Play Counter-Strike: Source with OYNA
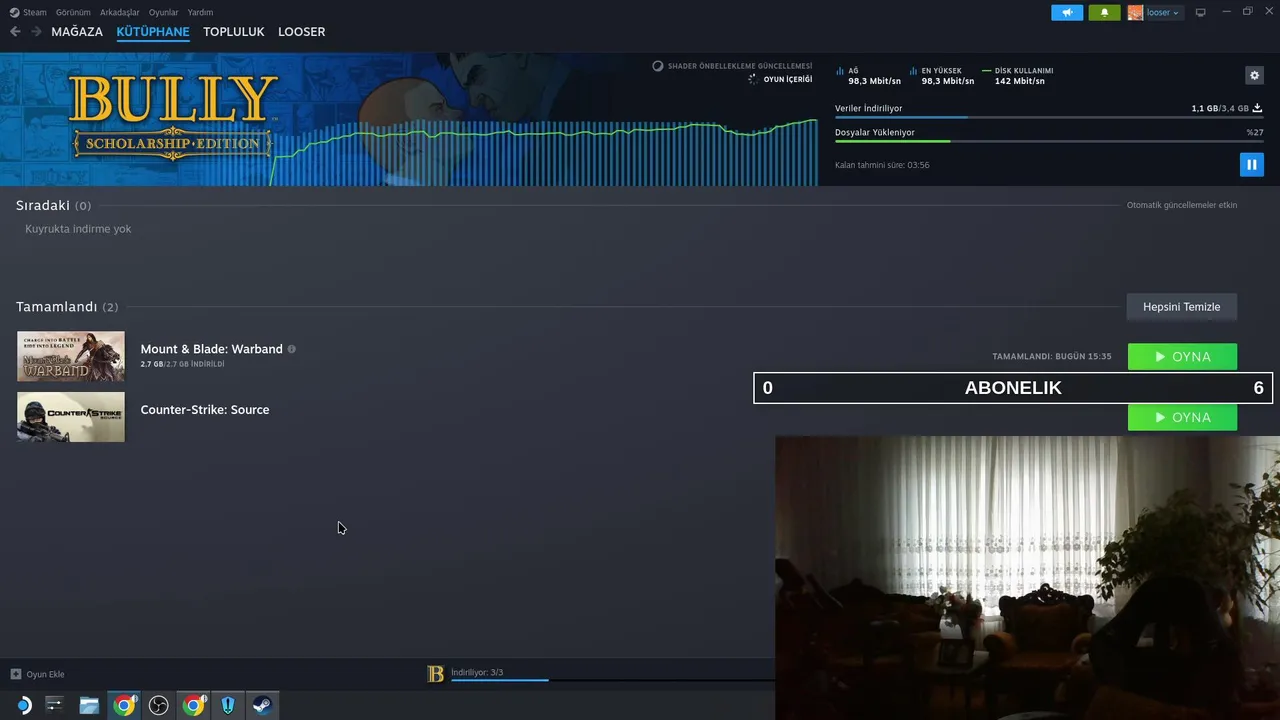 tap(1182, 417)
